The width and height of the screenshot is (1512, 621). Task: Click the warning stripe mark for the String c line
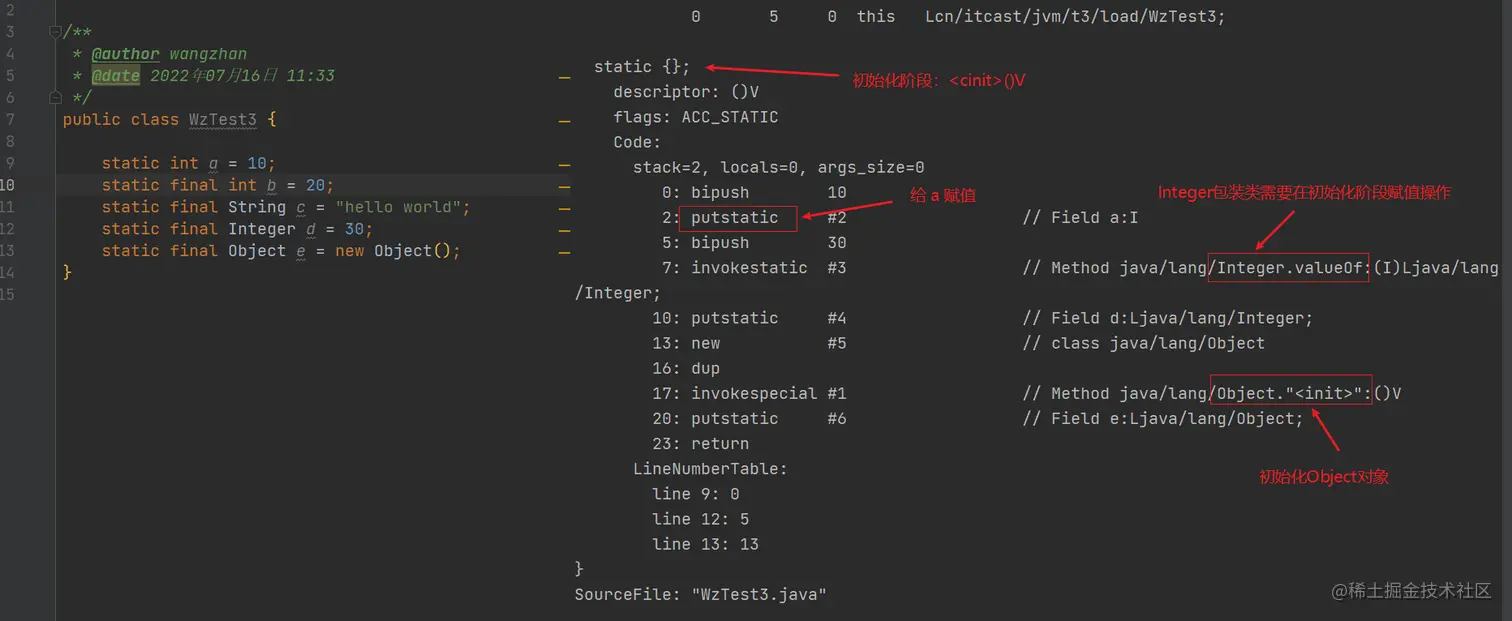pos(564,209)
